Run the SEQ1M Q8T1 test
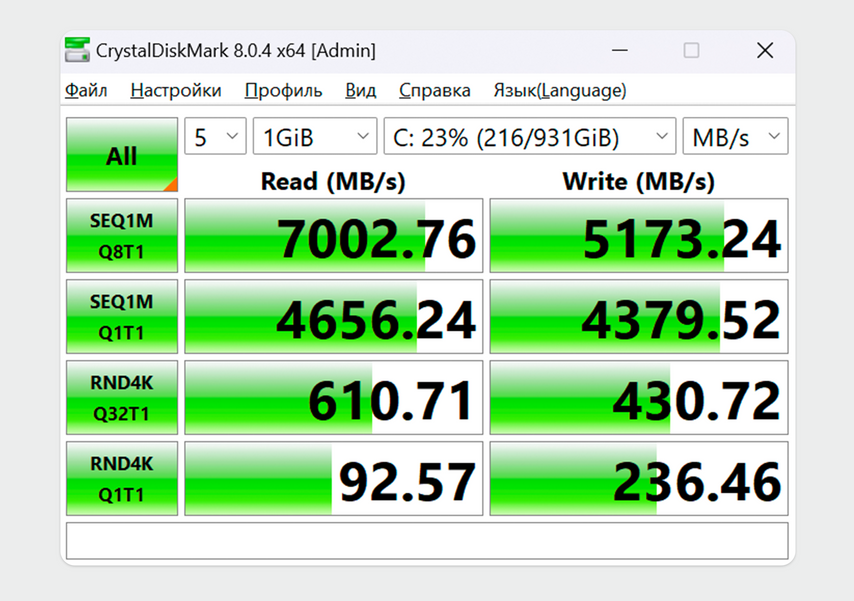This screenshot has width=854, height=601. point(122,235)
